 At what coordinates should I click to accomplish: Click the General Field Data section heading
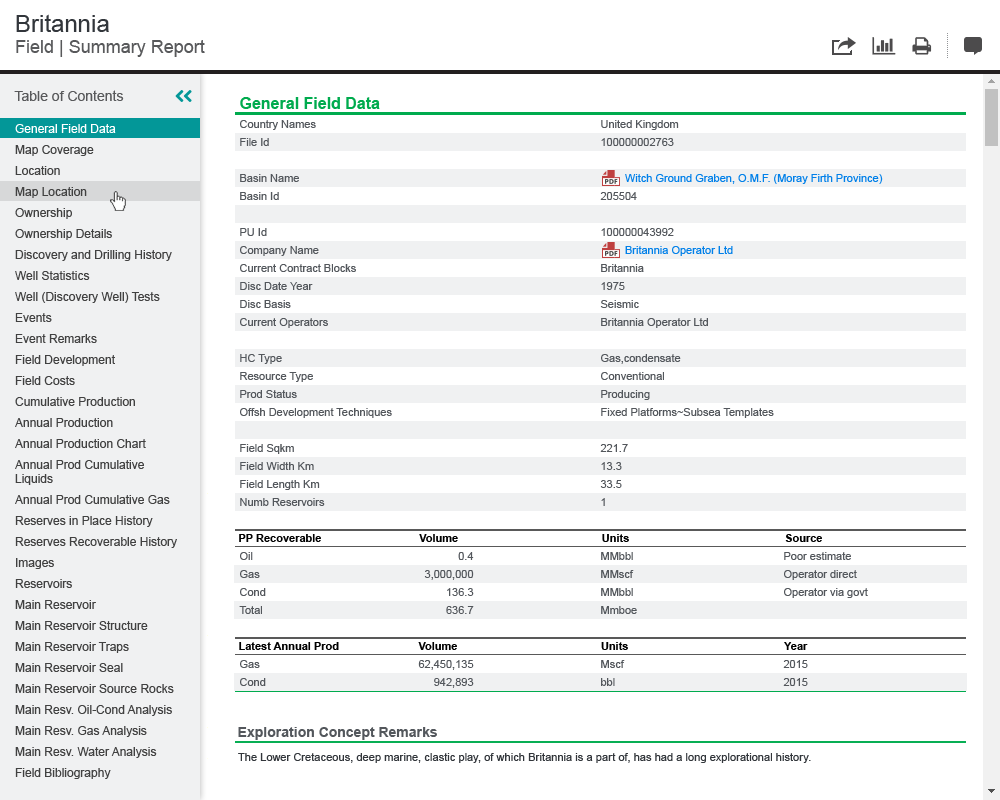(309, 103)
